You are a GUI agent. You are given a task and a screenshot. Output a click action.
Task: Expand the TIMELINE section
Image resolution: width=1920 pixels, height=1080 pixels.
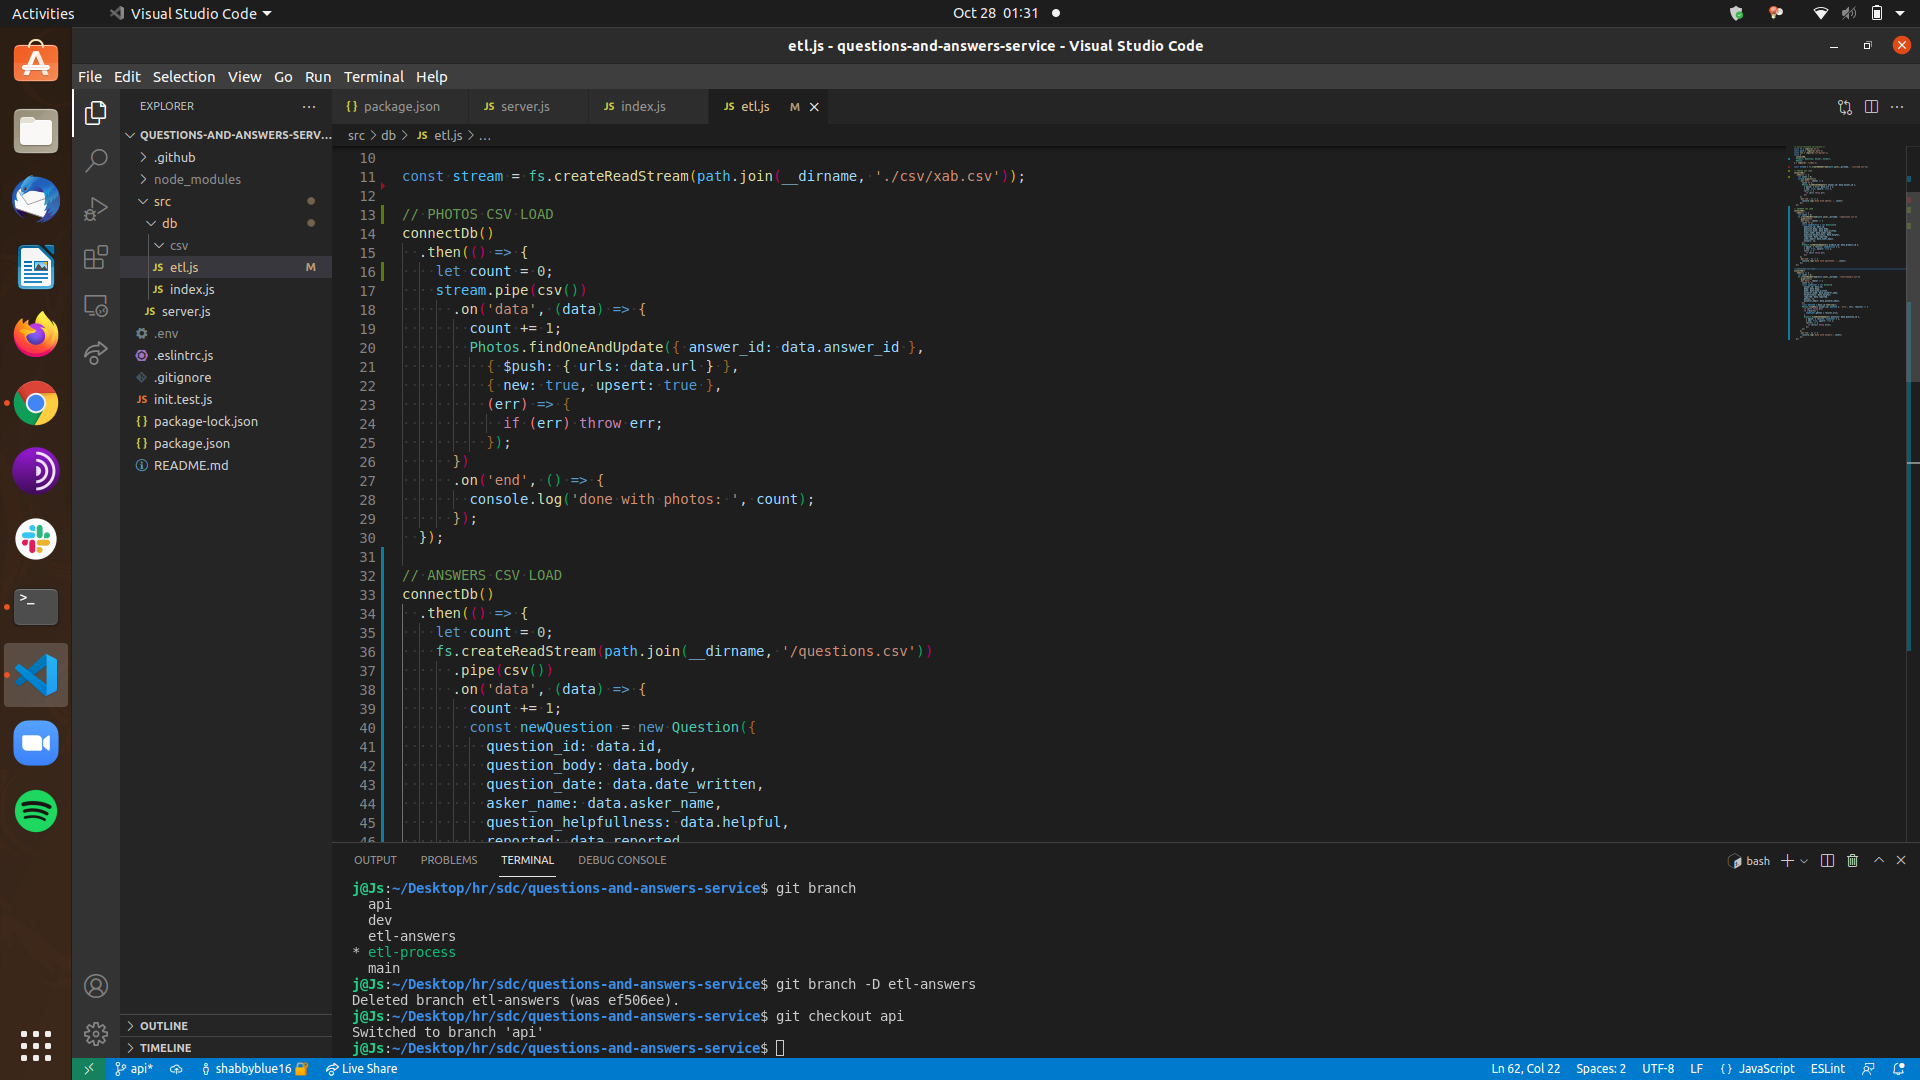165,1048
